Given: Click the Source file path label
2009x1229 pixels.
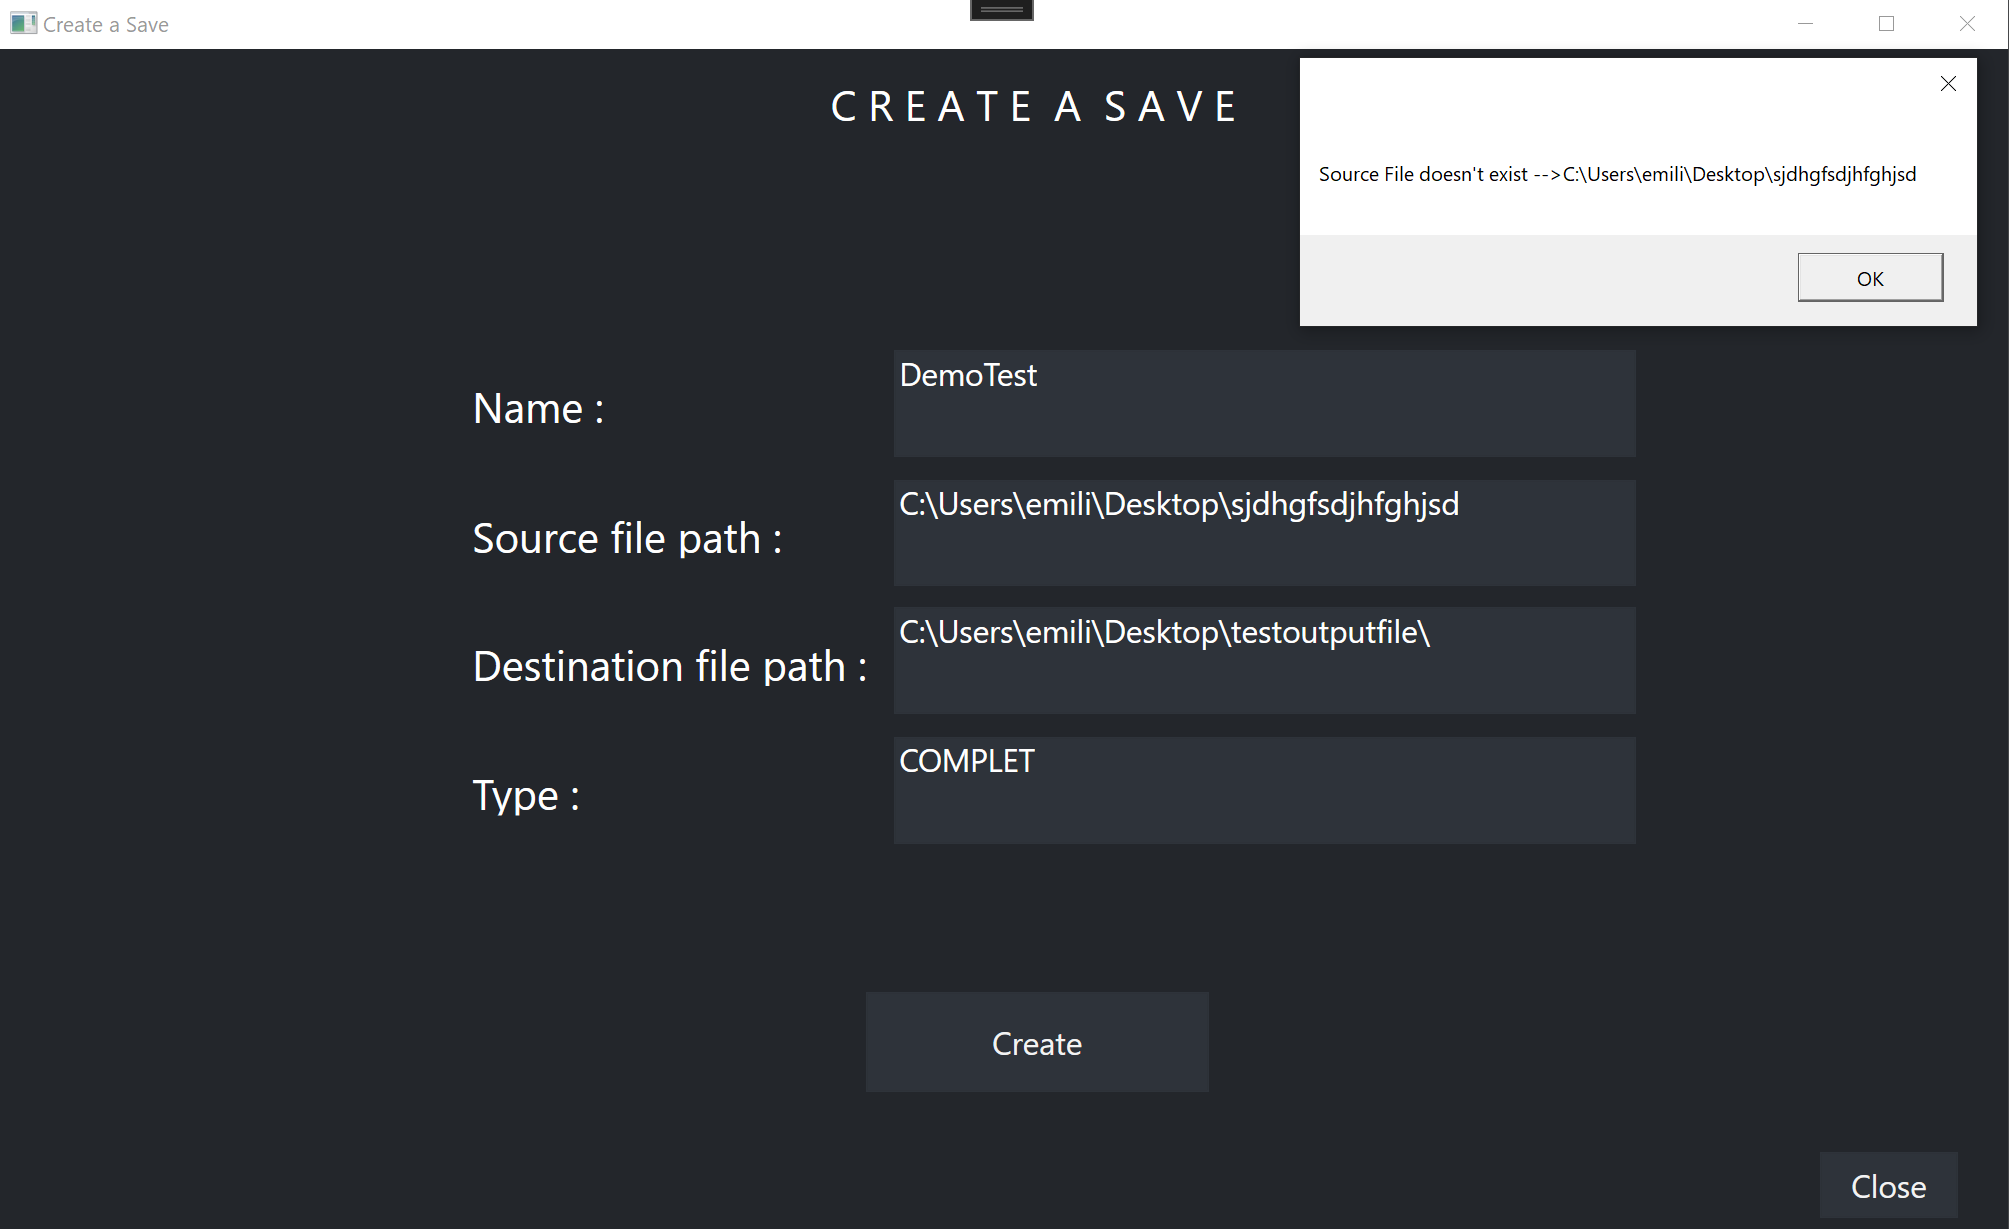Looking at the screenshot, I should click(x=627, y=538).
